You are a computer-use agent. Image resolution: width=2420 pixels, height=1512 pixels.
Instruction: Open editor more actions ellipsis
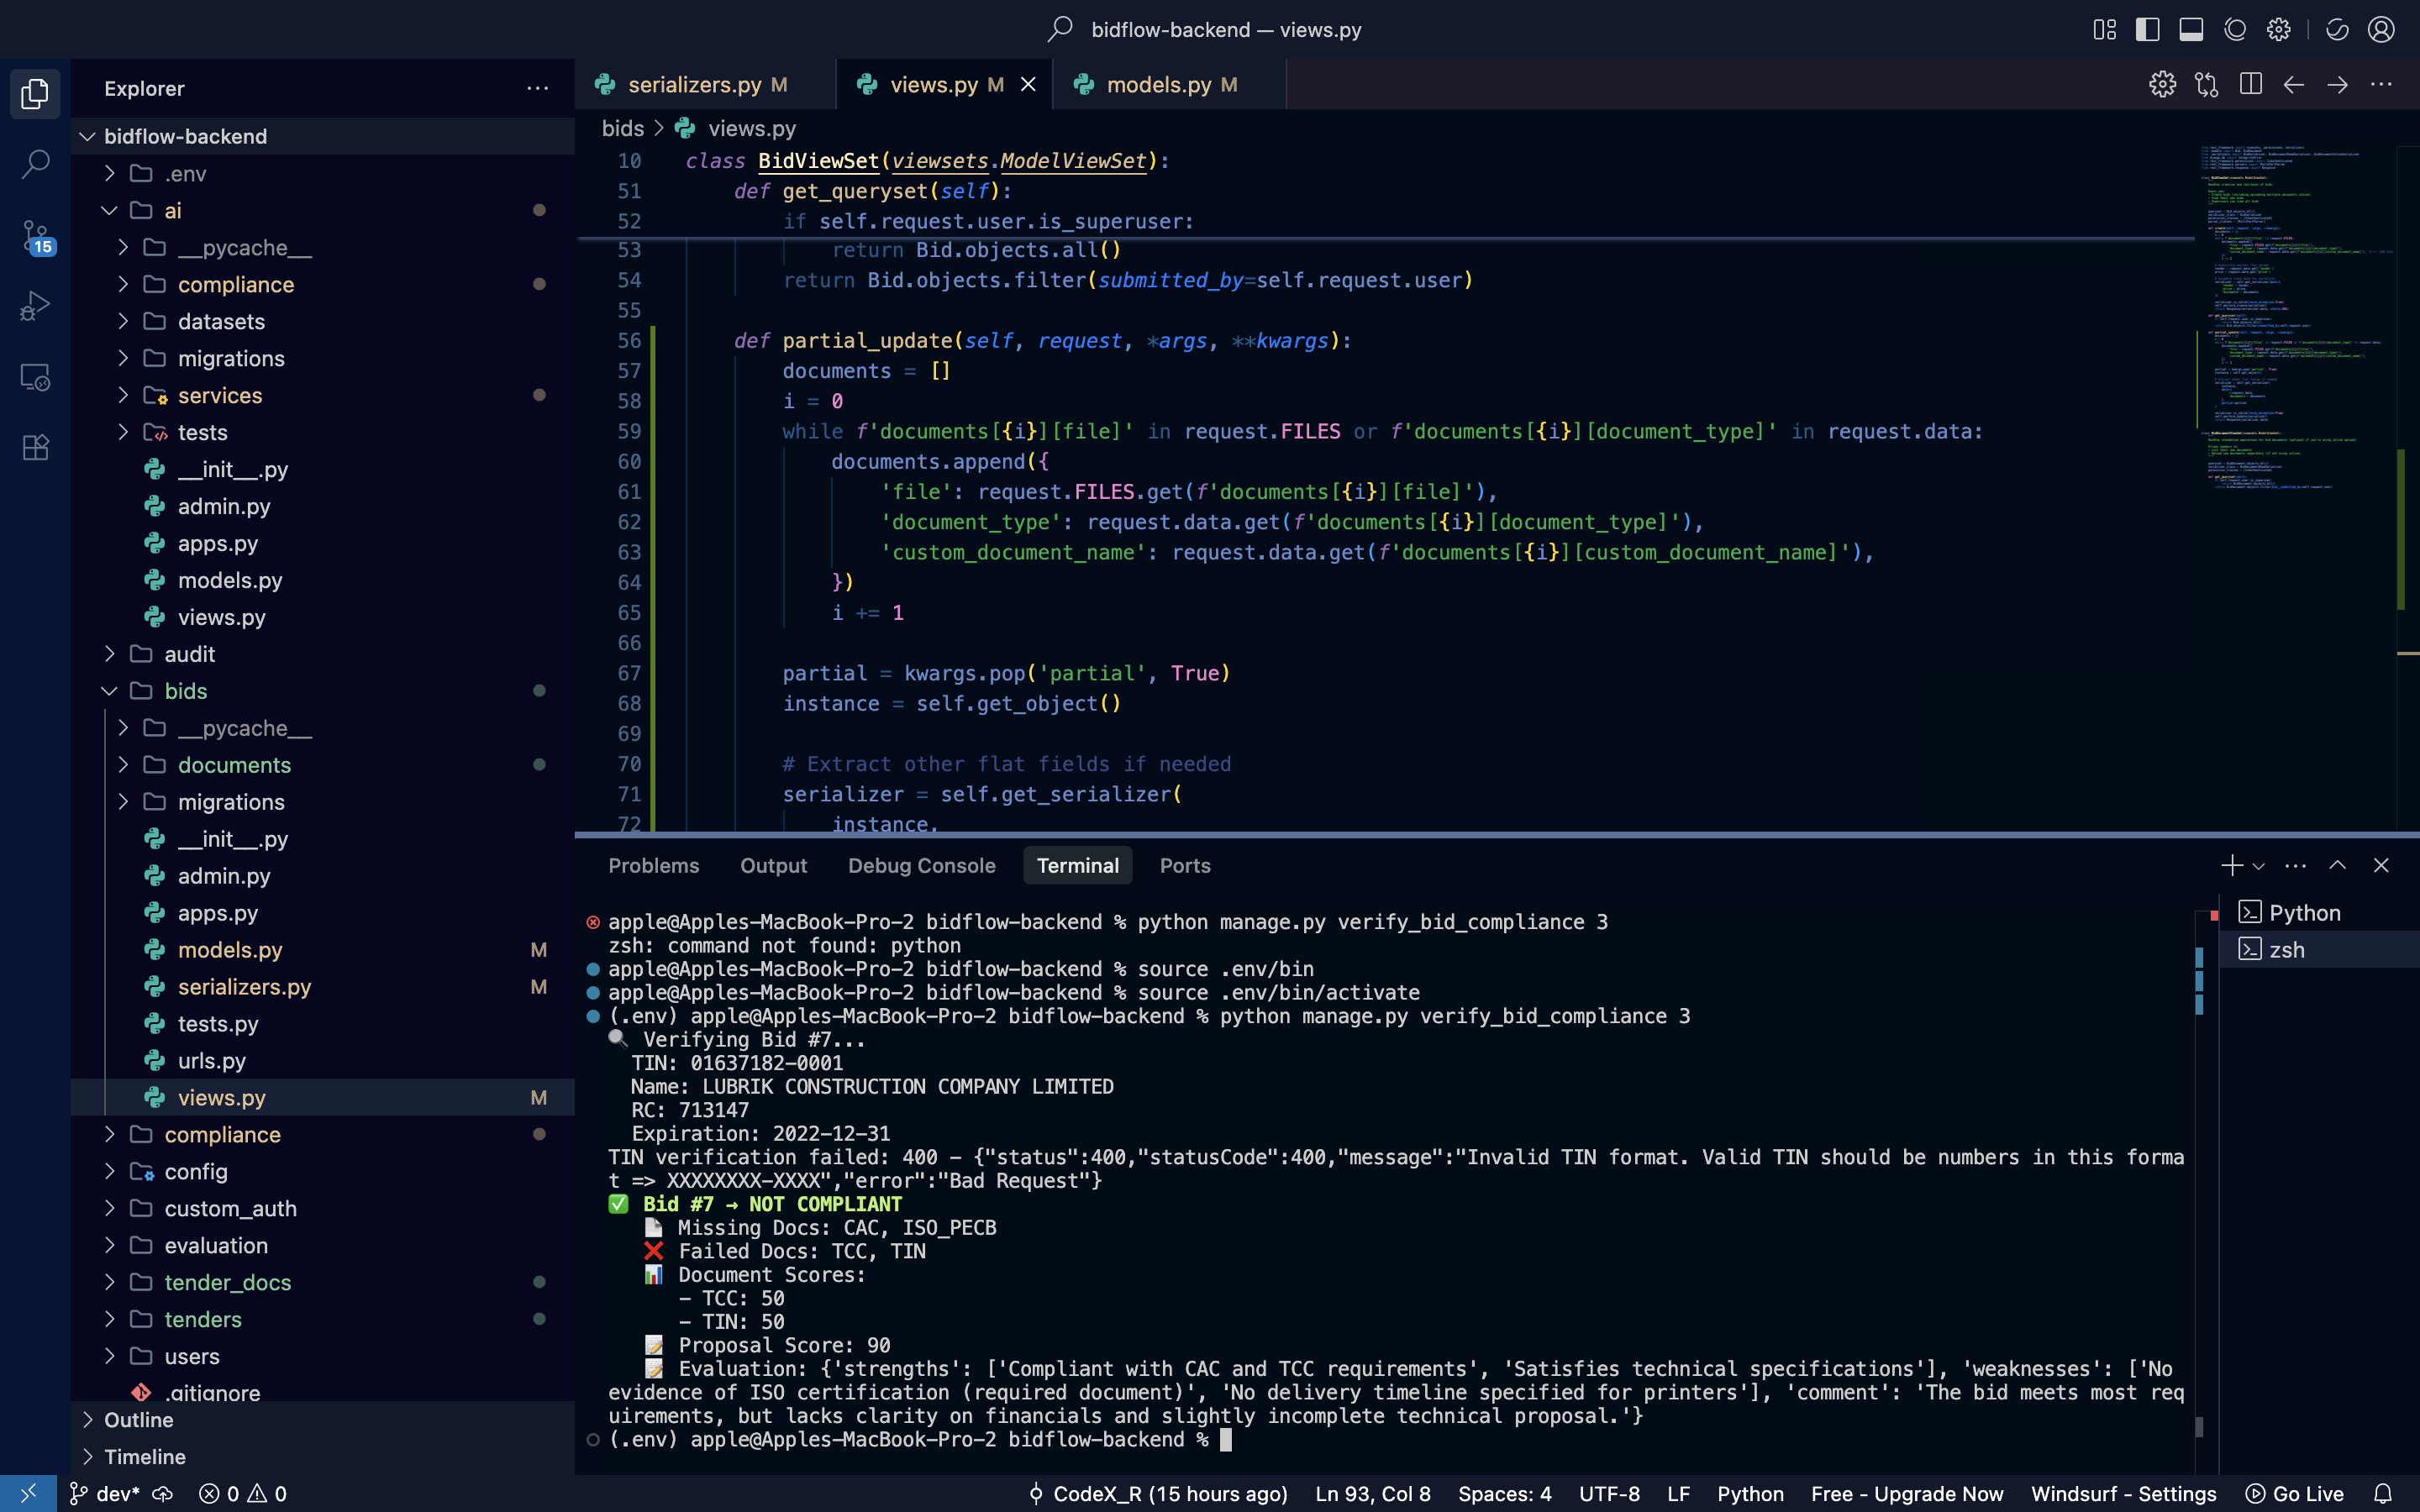pos(2381,84)
